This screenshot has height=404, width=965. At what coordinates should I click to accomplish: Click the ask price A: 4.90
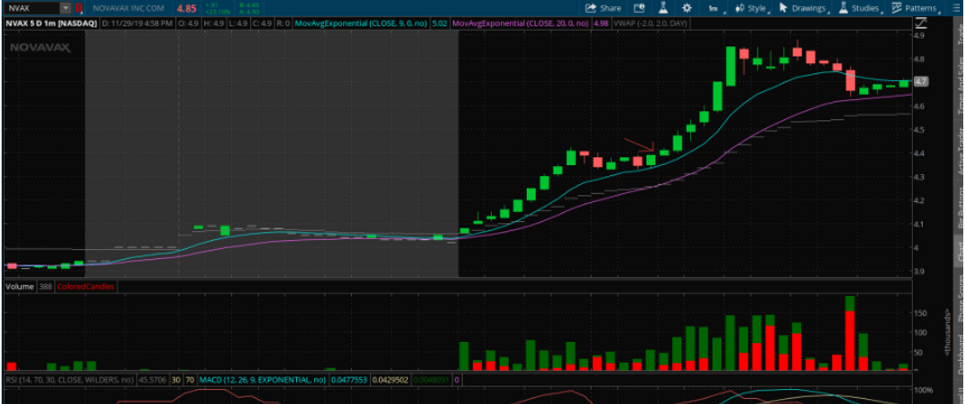(x=249, y=12)
